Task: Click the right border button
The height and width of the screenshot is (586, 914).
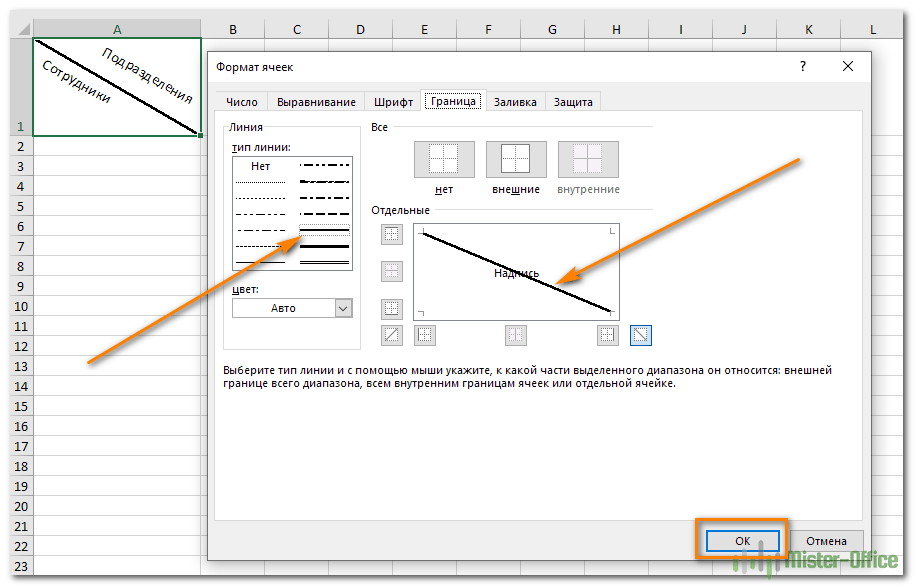Action: pyautogui.click(x=608, y=336)
